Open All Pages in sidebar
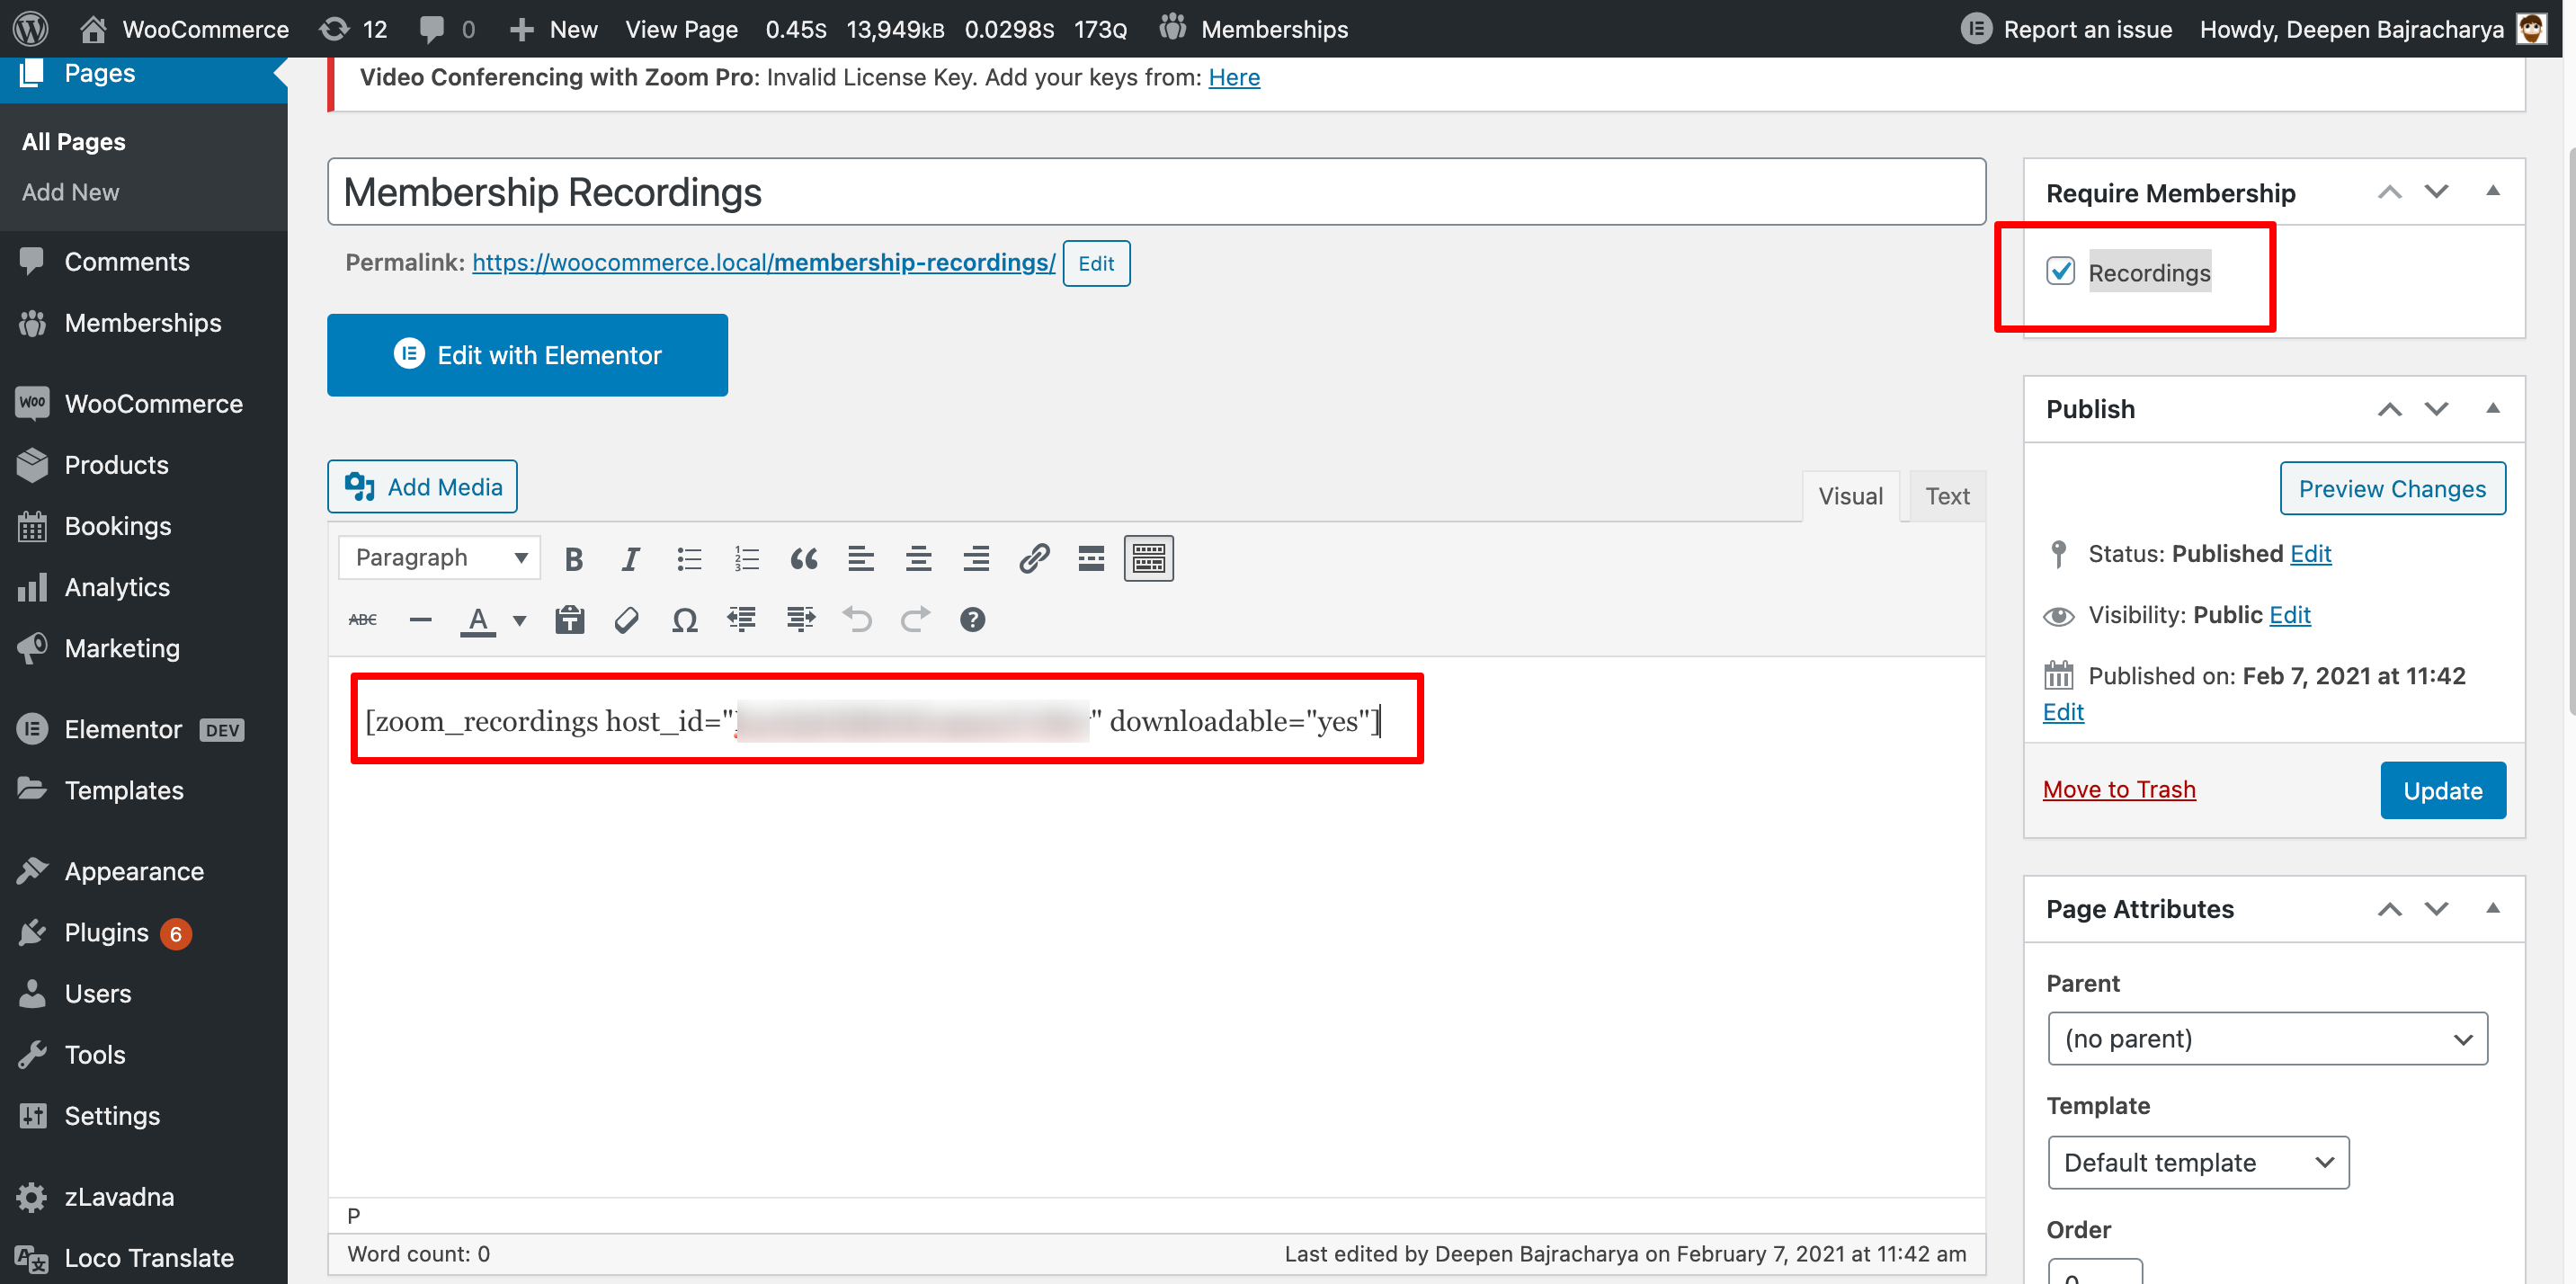The image size is (2576, 1284). [74, 142]
